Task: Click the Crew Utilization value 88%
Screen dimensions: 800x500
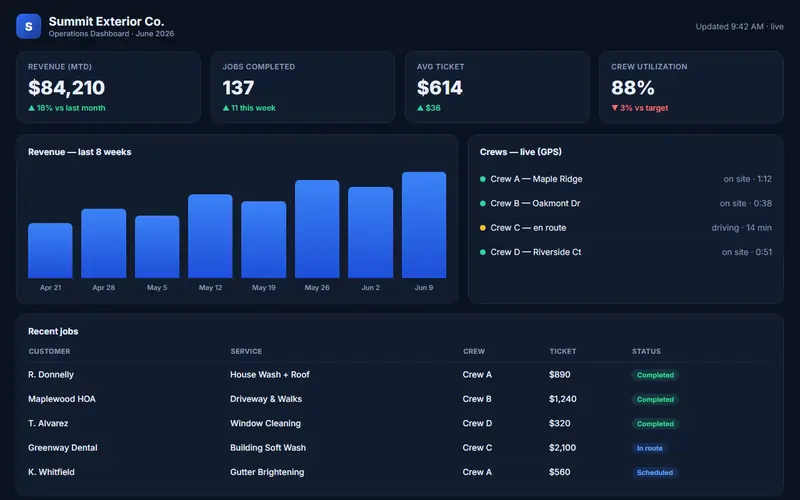Action: click(x=633, y=88)
